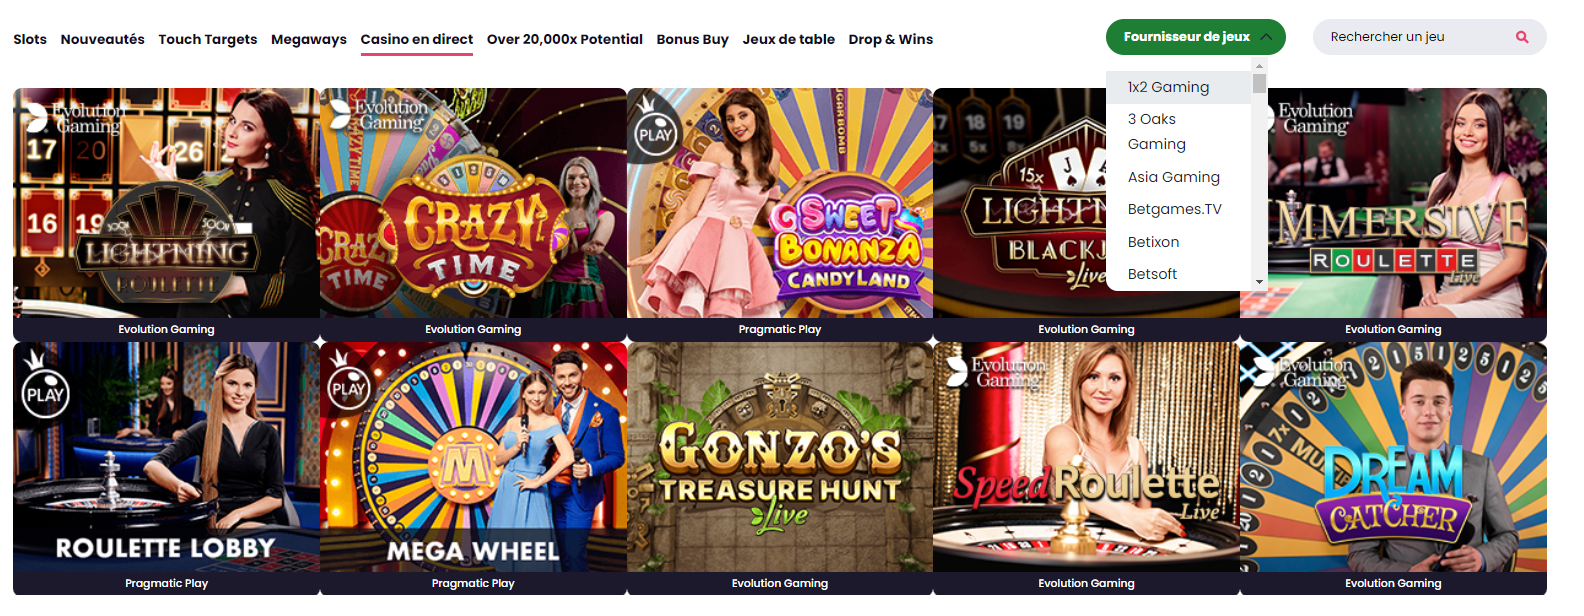Open the Over 20,000x Potential tab
Viewport: 1584px width, 616px height.
564,39
